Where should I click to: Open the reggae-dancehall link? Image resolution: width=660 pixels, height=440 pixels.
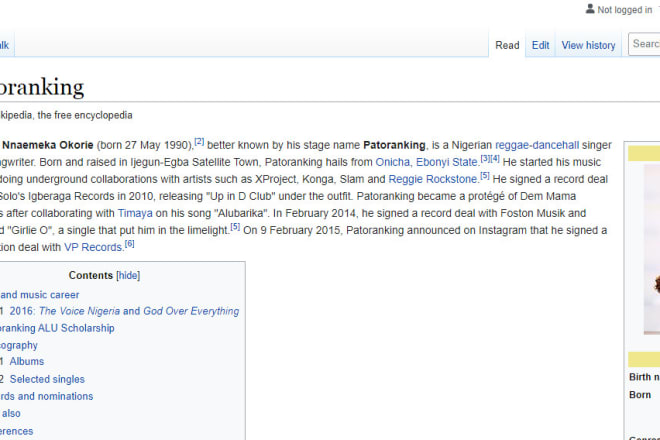[537, 145]
